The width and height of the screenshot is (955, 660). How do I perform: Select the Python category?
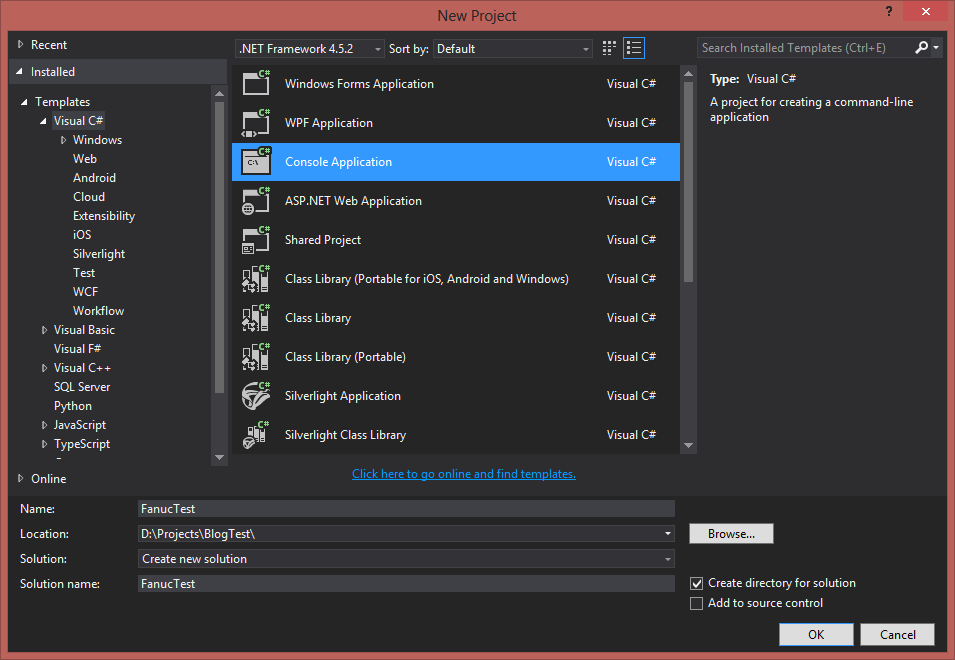[x=73, y=406]
